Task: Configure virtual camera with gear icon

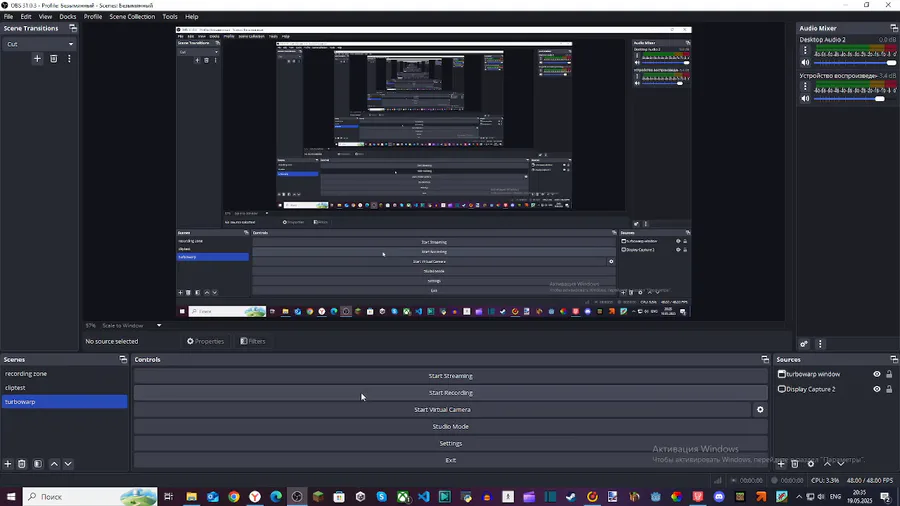Action: [760, 410]
